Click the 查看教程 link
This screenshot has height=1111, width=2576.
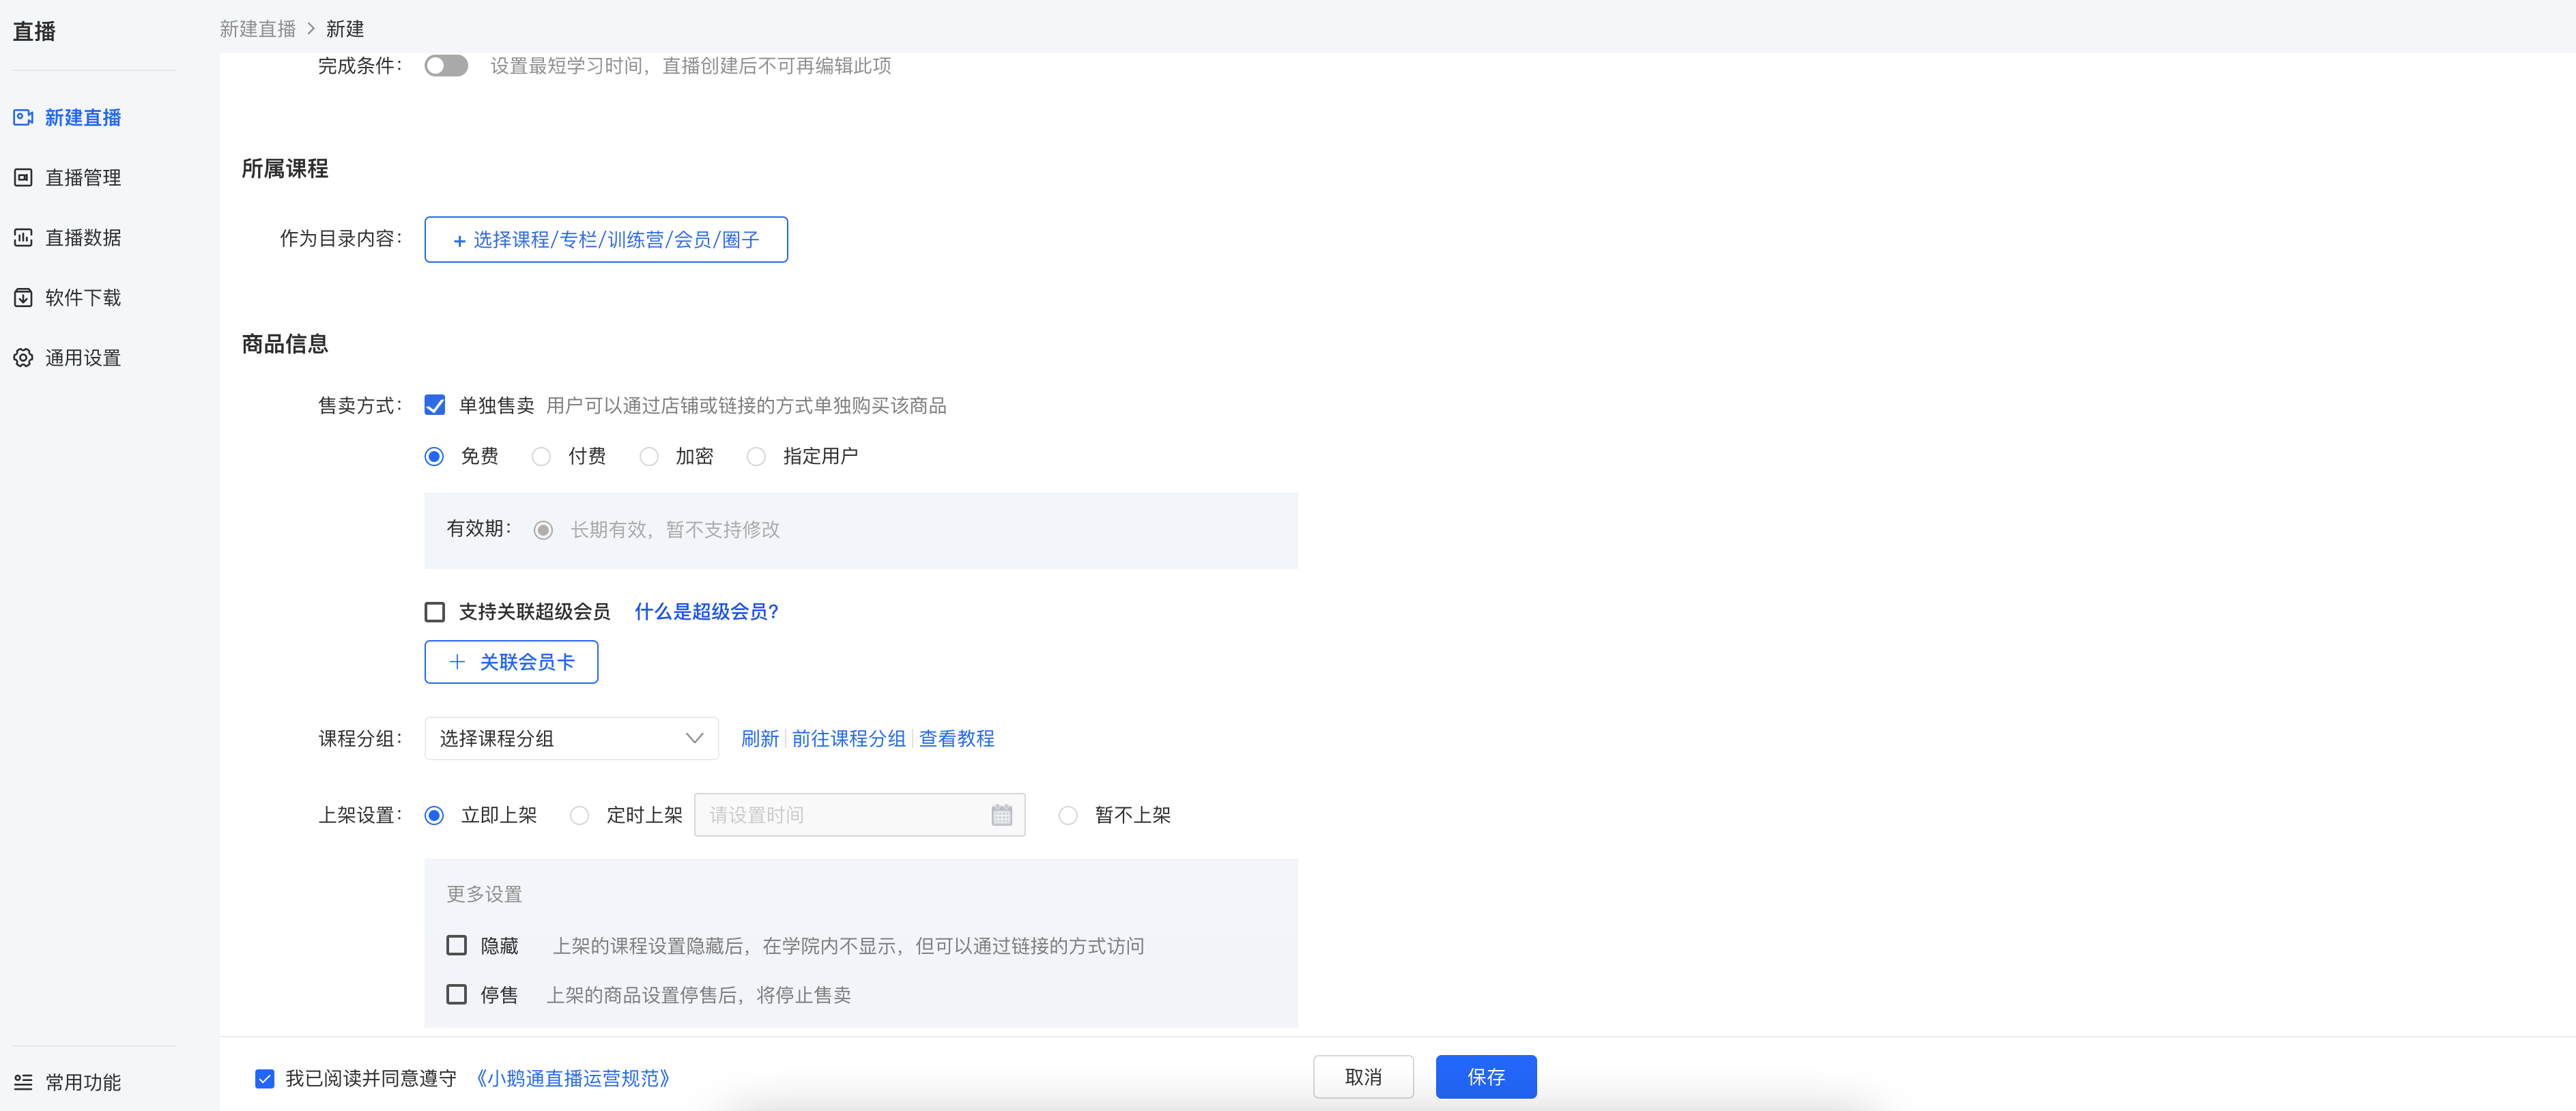tap(956, 739)
